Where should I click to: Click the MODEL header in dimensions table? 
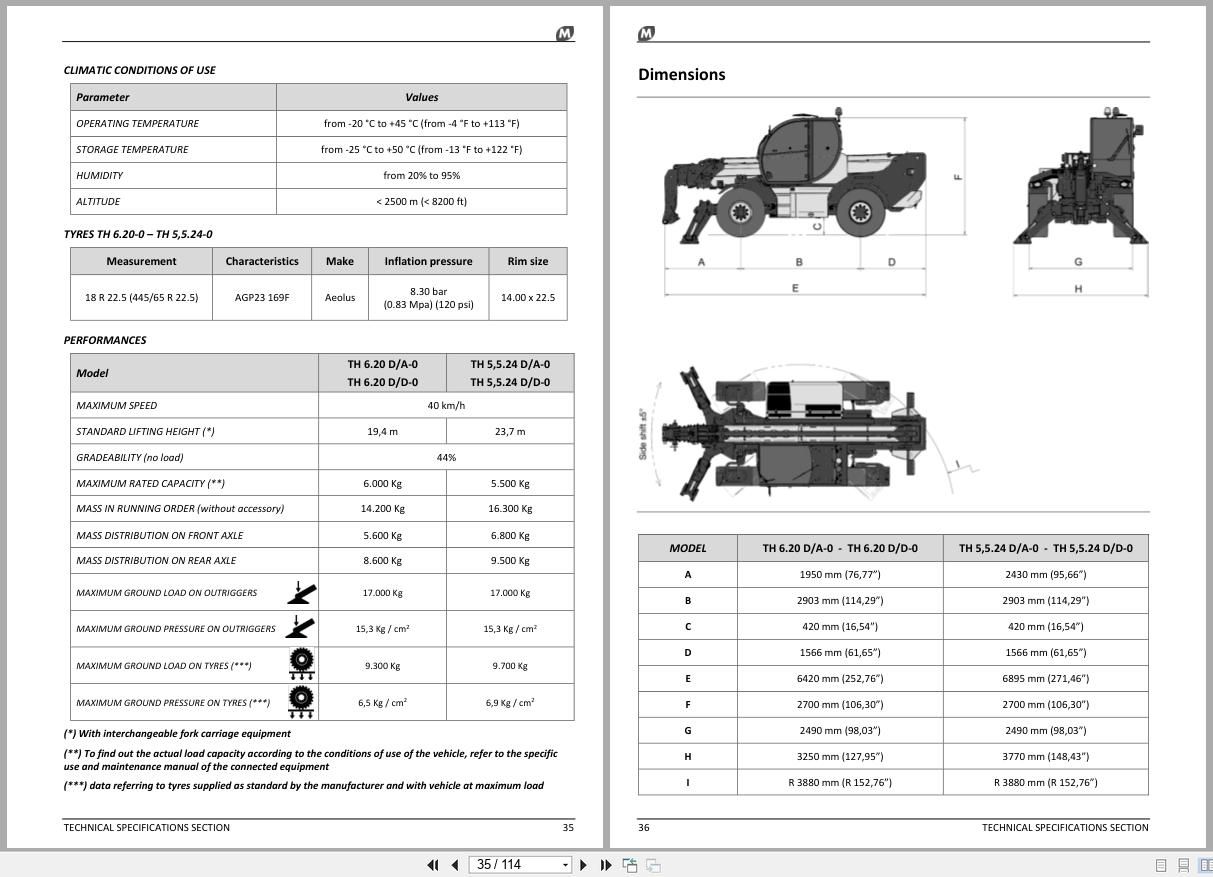[x=687, y=548]
